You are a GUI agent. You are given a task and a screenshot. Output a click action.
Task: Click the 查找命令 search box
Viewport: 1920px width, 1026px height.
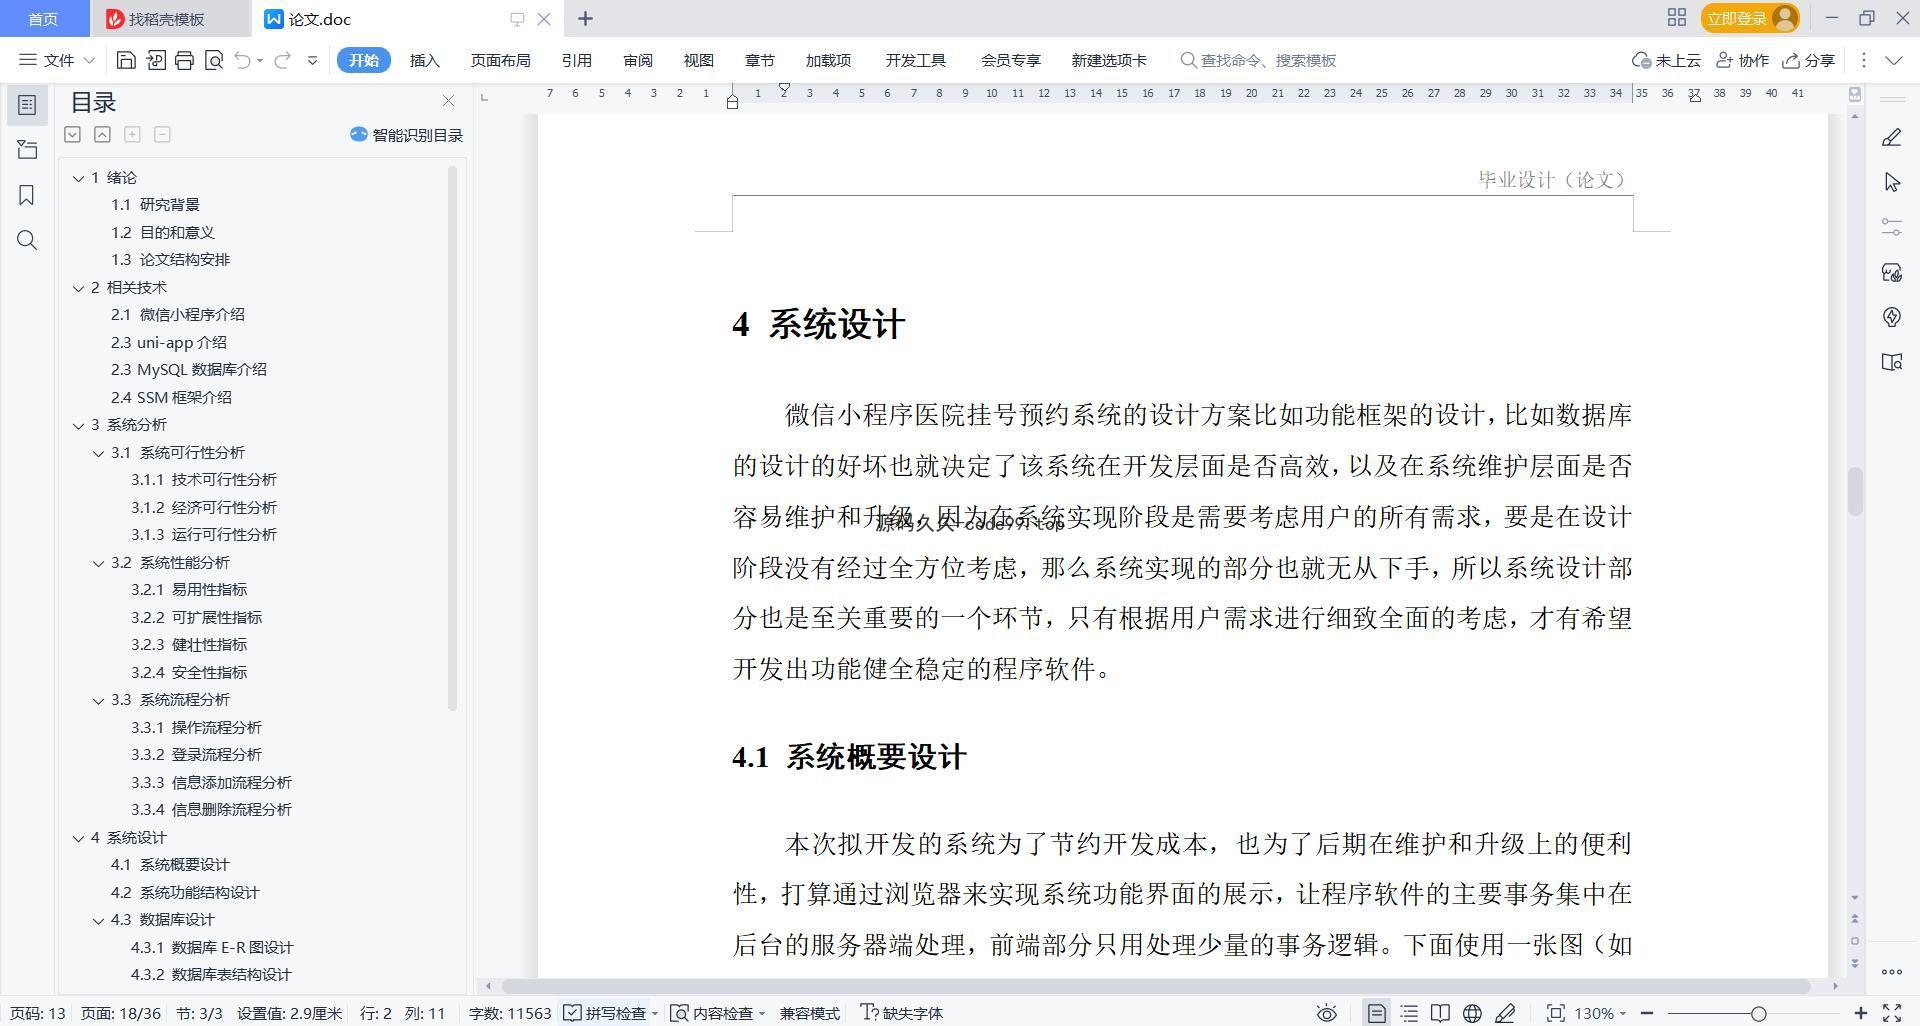point(1260,60)
